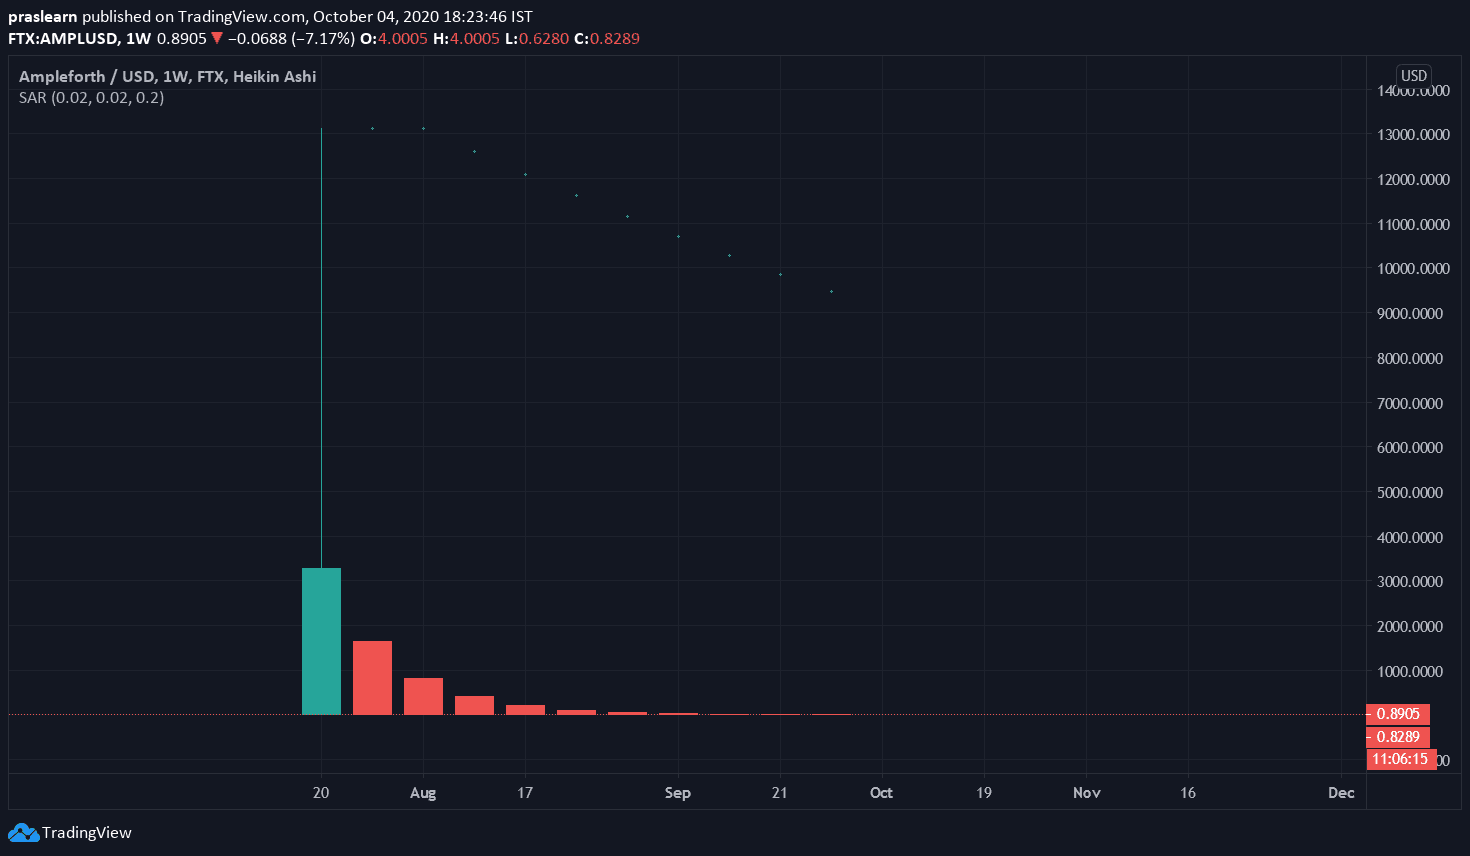1470x856 pixels.
Task: Click the Aug label on the time axis
Action: 423,793
